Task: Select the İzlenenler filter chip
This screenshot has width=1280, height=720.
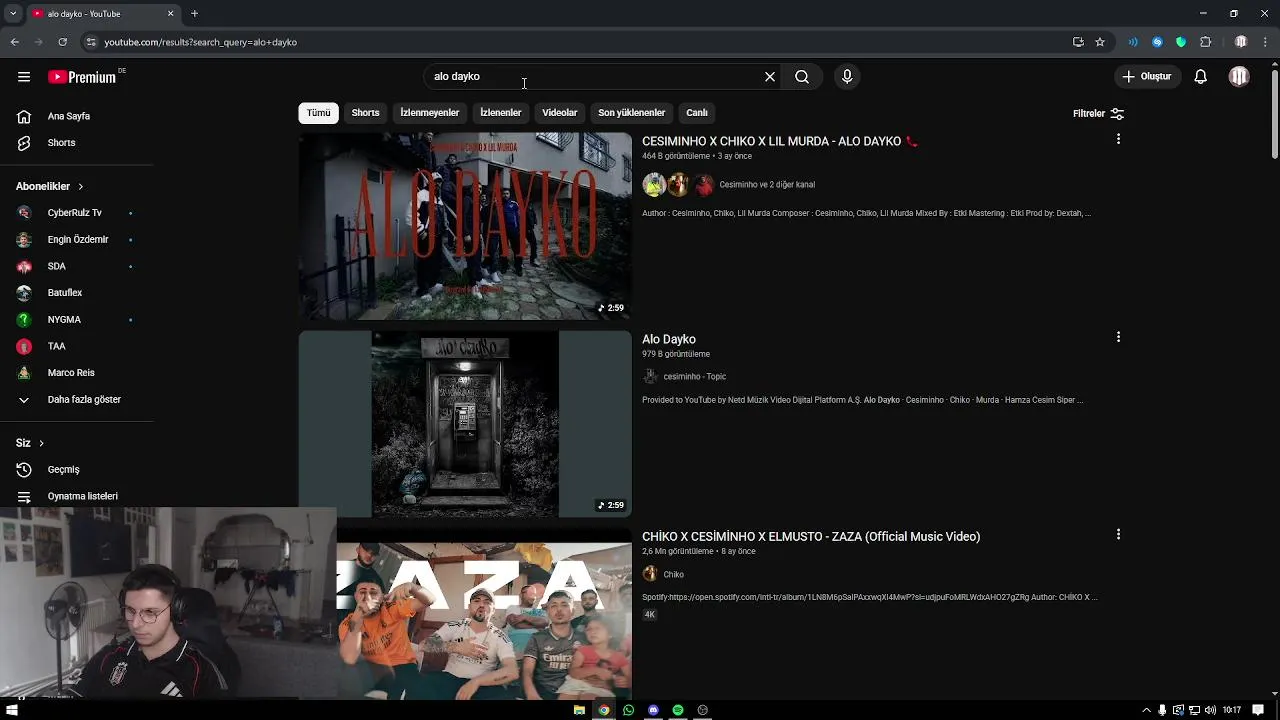Action: (500, 113)
